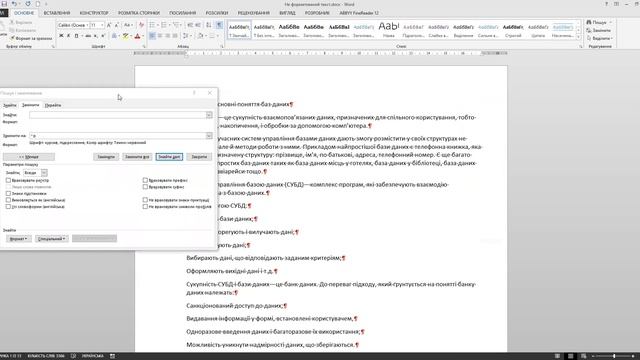Open the Формат dropdown button in dialog
This screenshot has width=640, height=360.
[18, 239]
